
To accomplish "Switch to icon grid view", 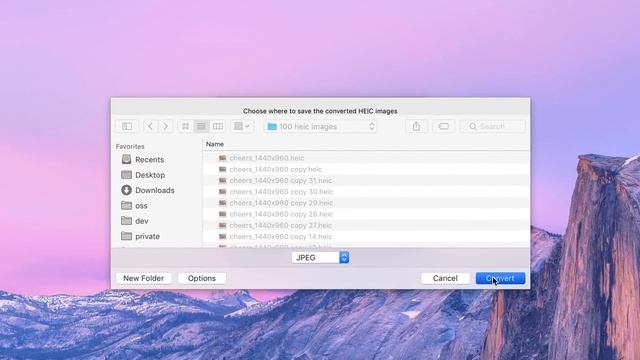I will (x=185, y=127).
